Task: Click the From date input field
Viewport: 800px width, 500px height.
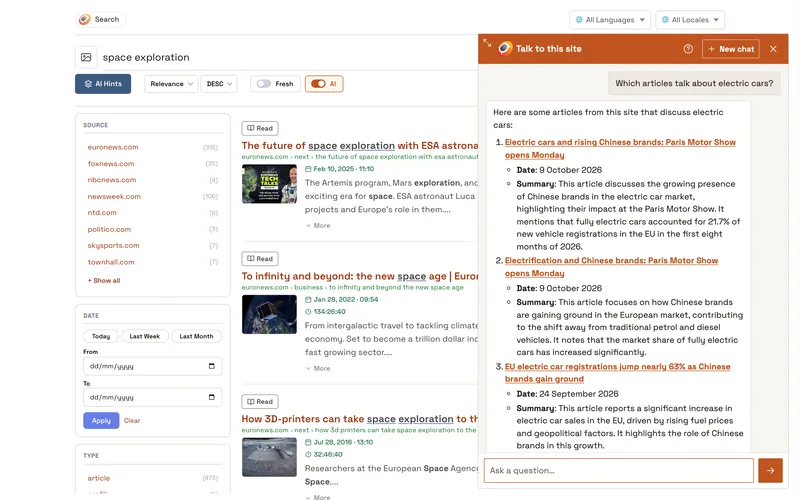Action: [x=153, y=366]
